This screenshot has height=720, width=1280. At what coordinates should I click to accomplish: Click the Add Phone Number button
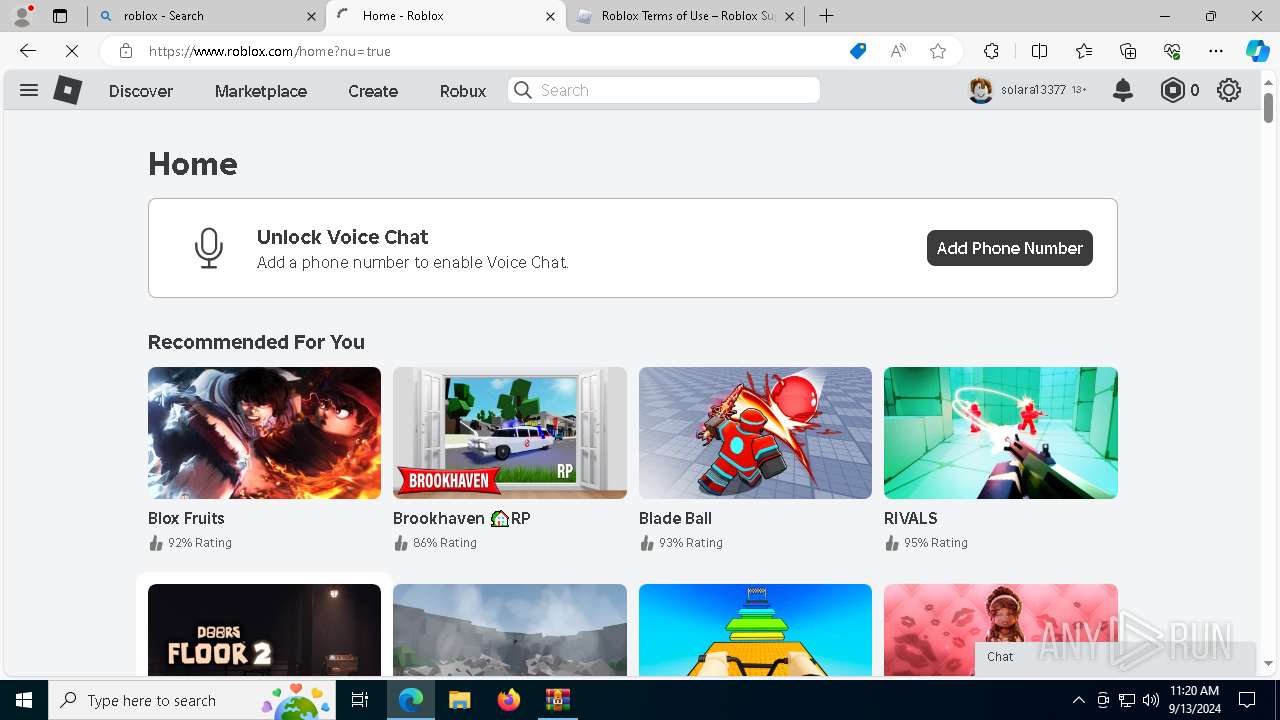click(1010, 248)
